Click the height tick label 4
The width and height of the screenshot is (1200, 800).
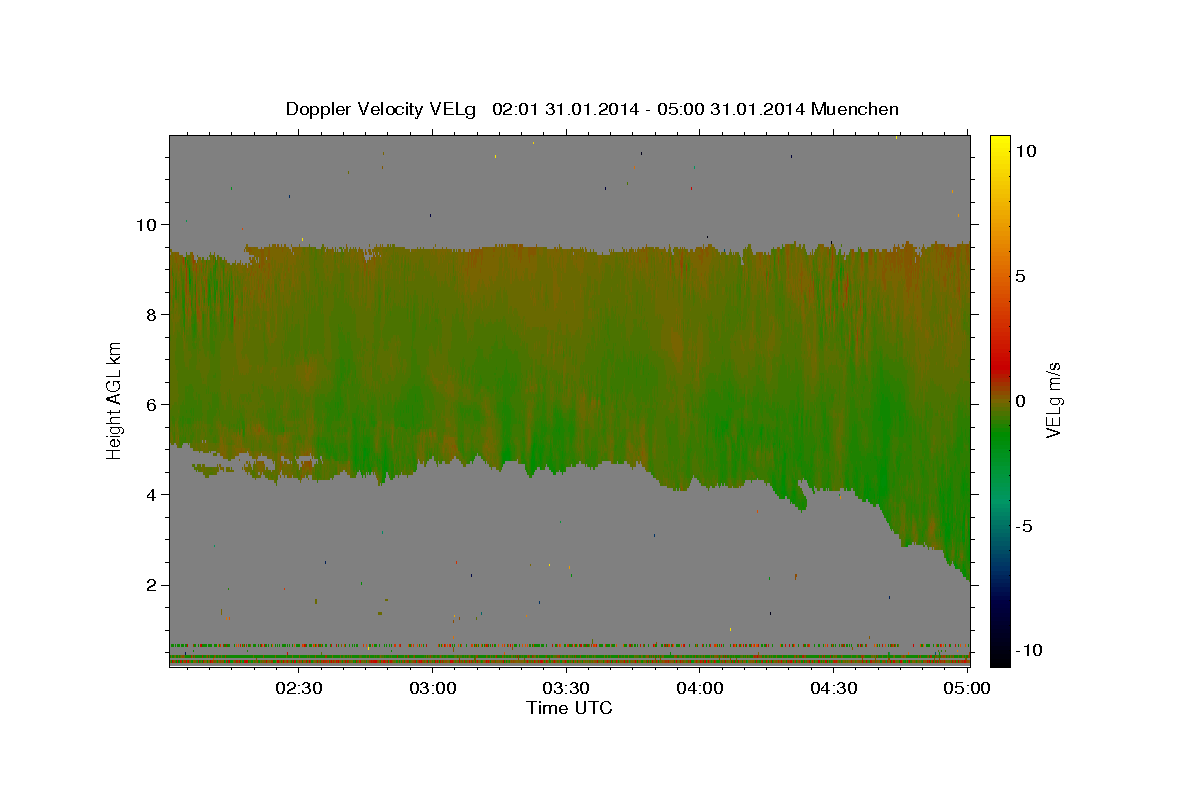[154, 494]
